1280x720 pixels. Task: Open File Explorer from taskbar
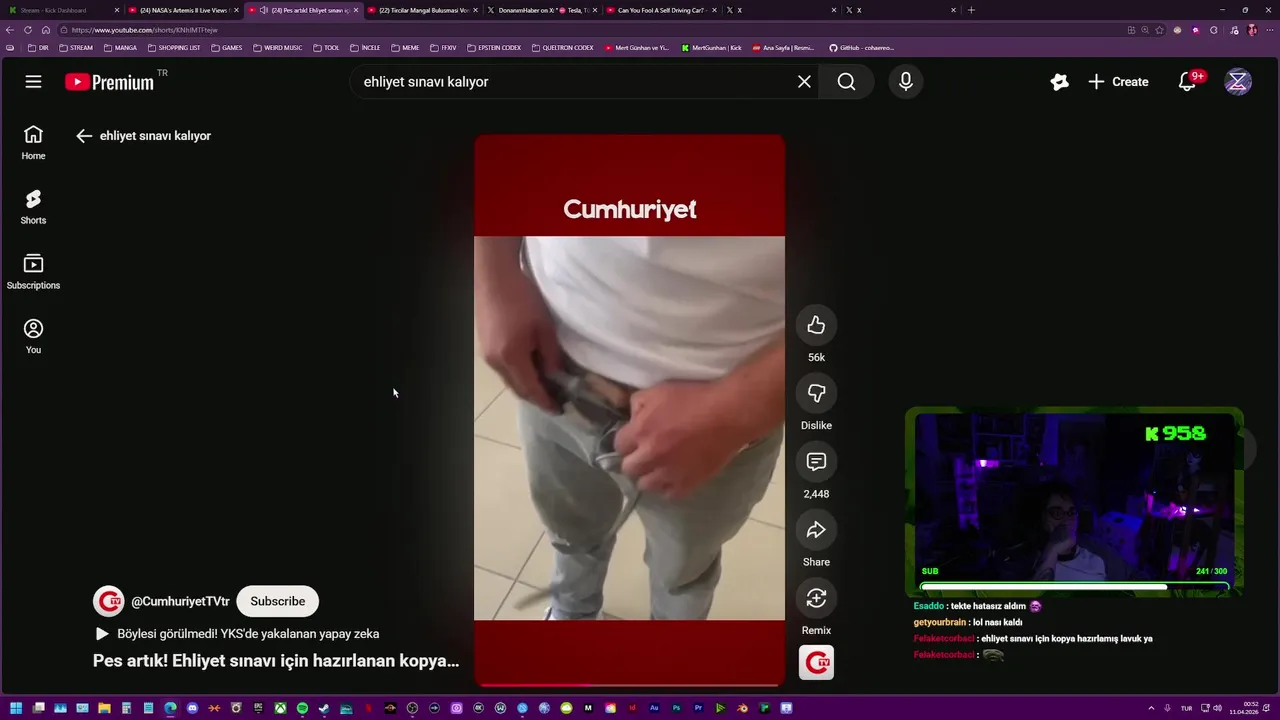[104, 709]
